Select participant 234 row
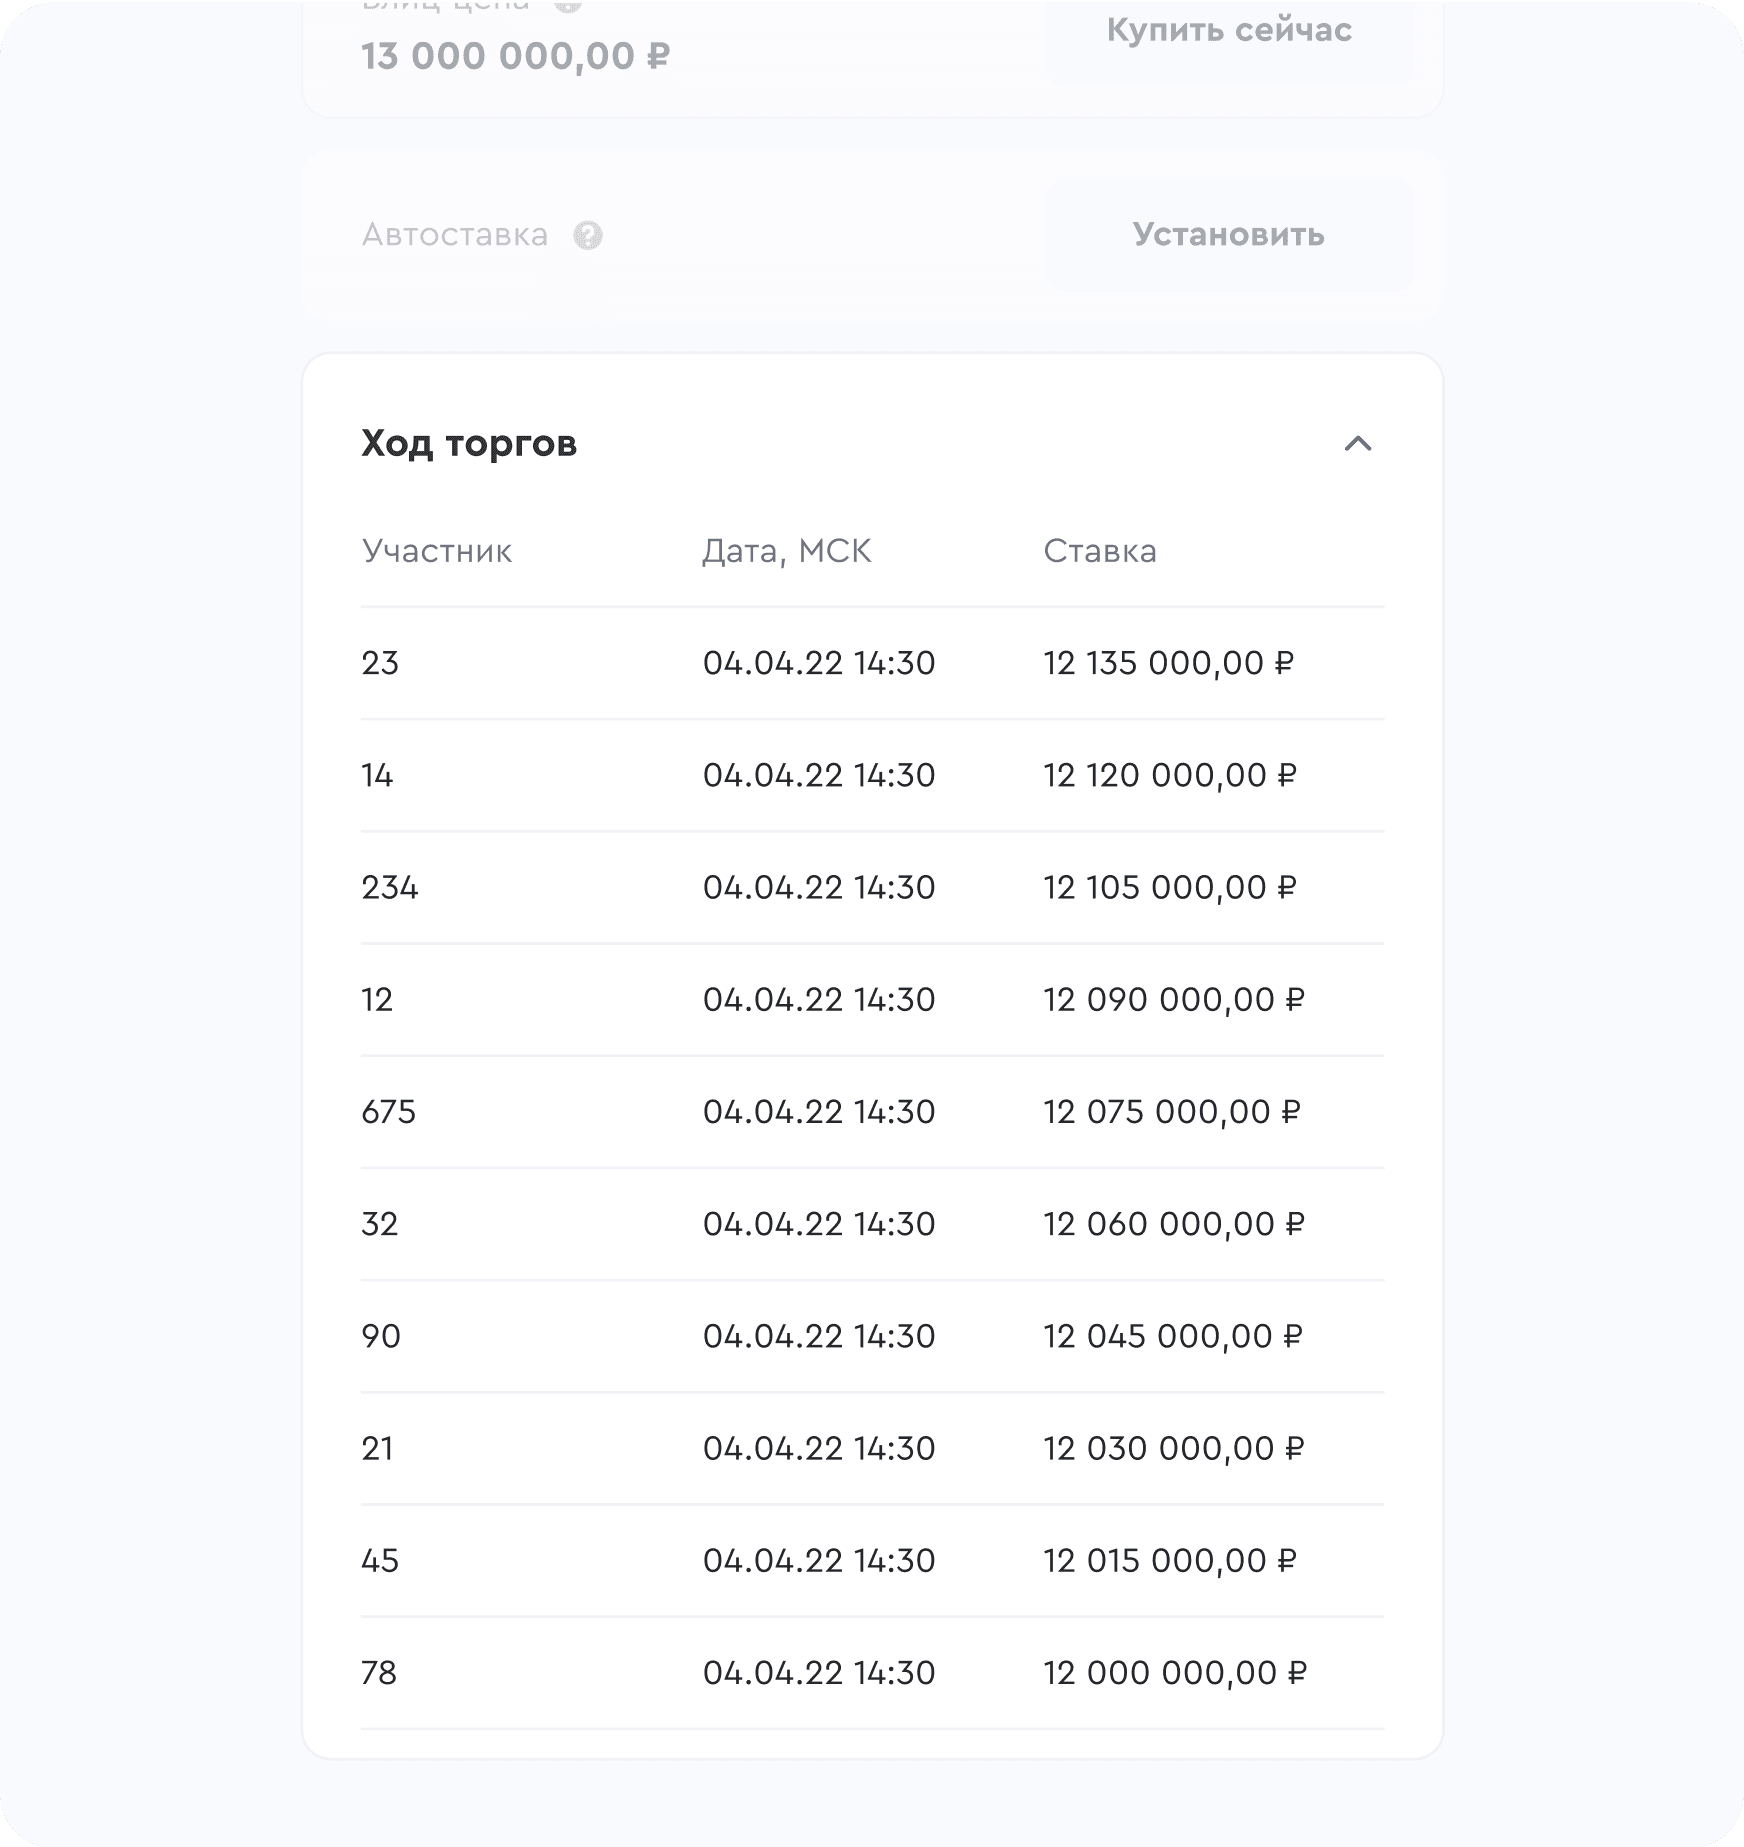 (x=872, y=887)
